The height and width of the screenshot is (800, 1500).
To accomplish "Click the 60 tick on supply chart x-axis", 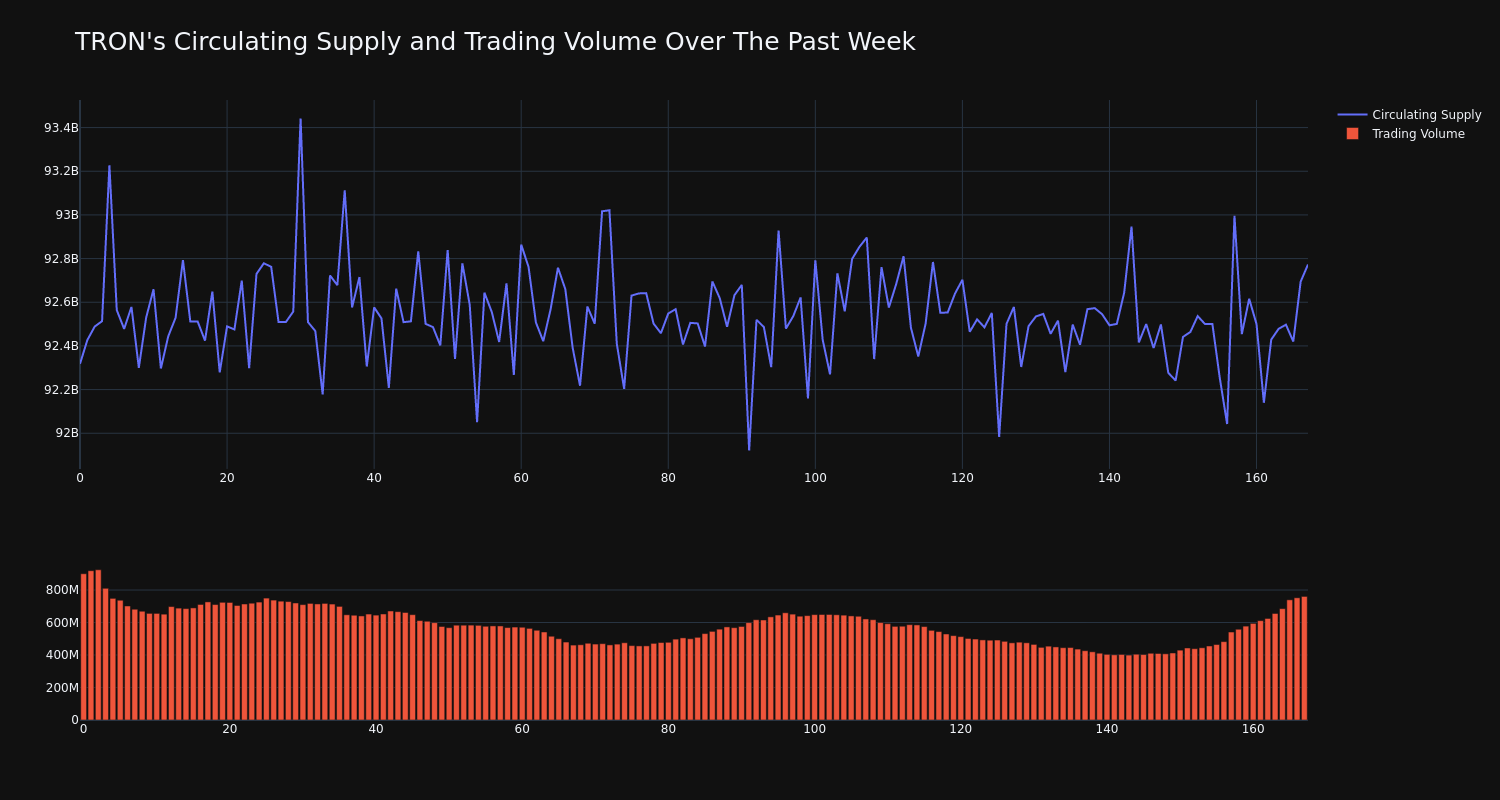I will (x=521, y=478).
